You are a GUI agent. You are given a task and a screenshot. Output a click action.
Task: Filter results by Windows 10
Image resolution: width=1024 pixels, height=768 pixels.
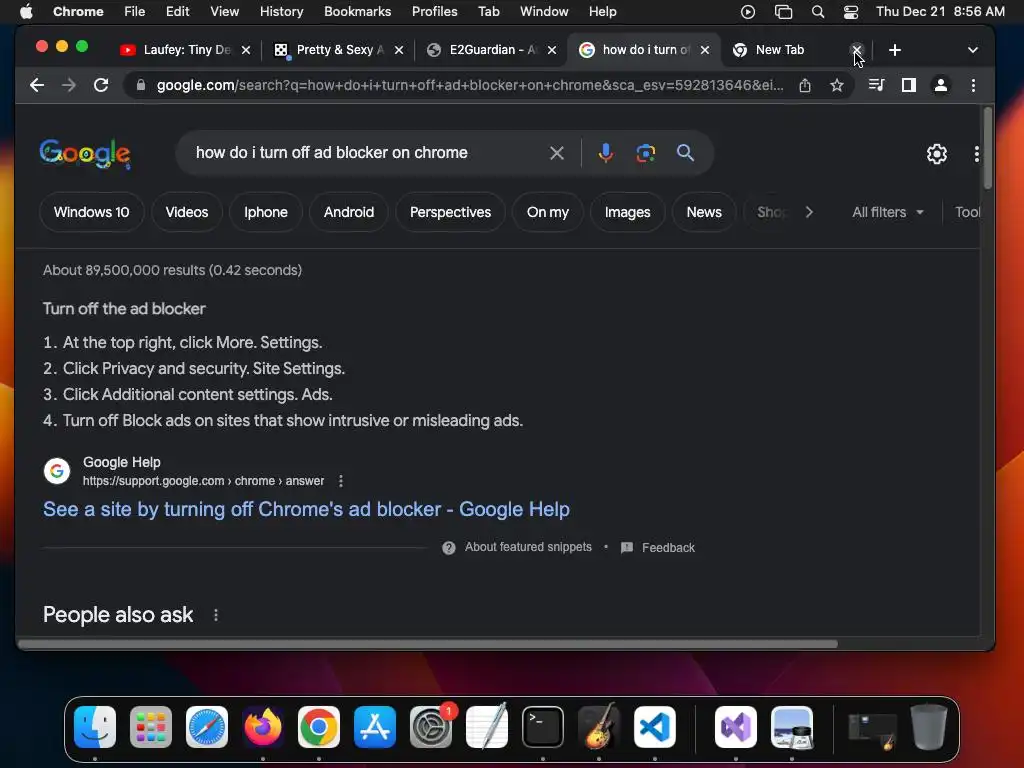pos(91,212)
